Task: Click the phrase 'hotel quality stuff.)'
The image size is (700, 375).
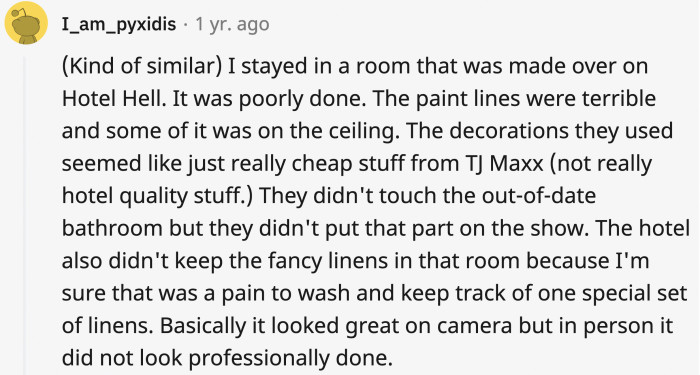Action: 157,196
